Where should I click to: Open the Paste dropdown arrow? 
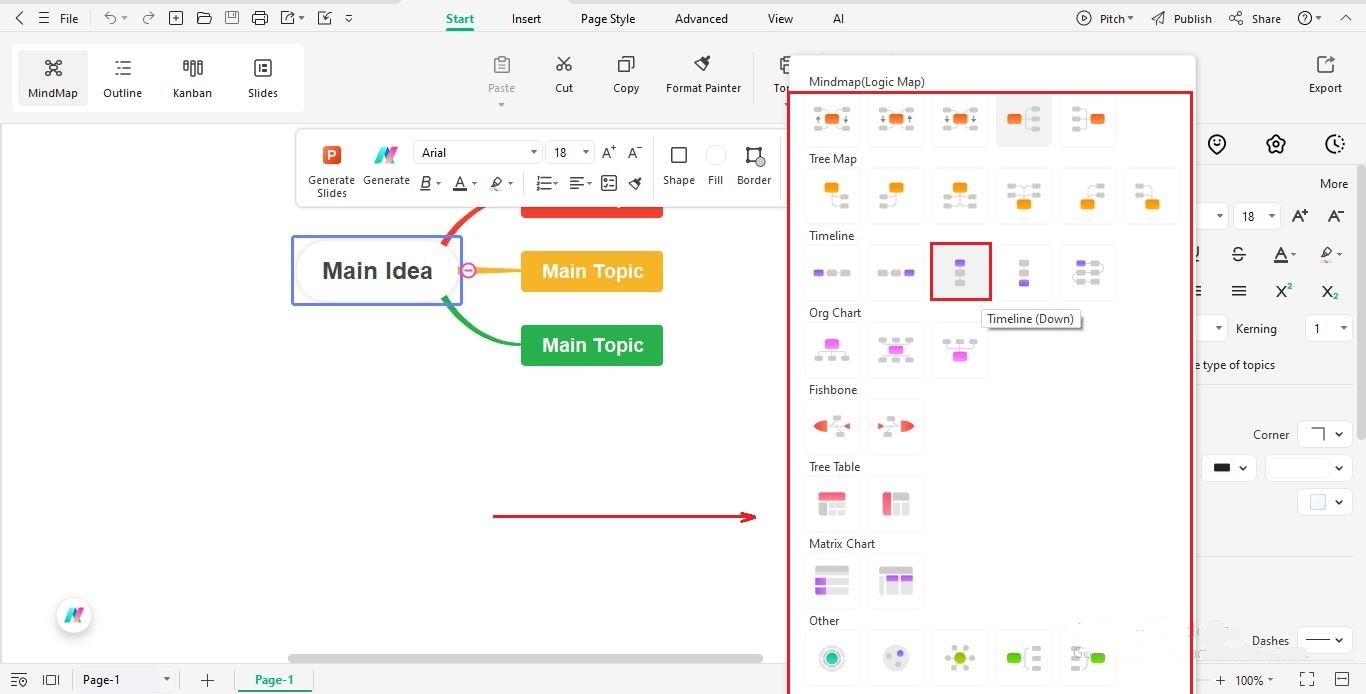click(x=501, y=104)
